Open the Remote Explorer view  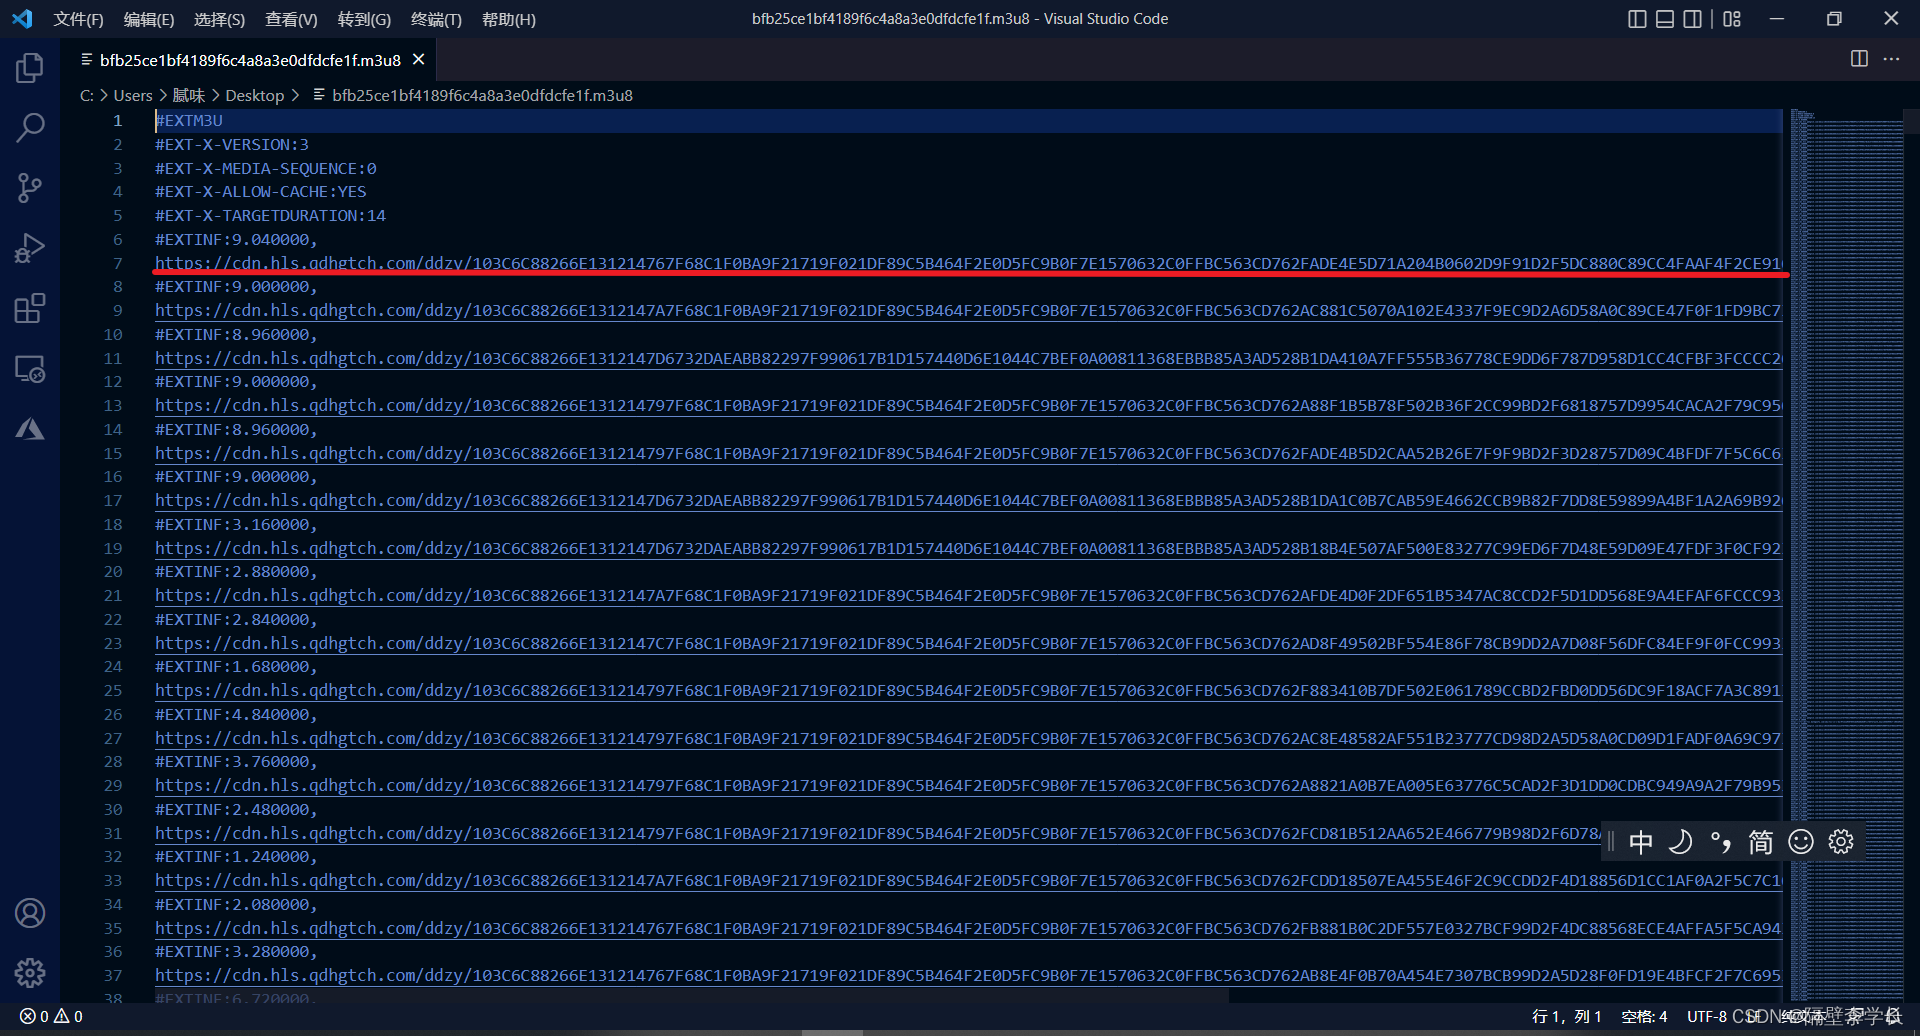tap(30, 369)
